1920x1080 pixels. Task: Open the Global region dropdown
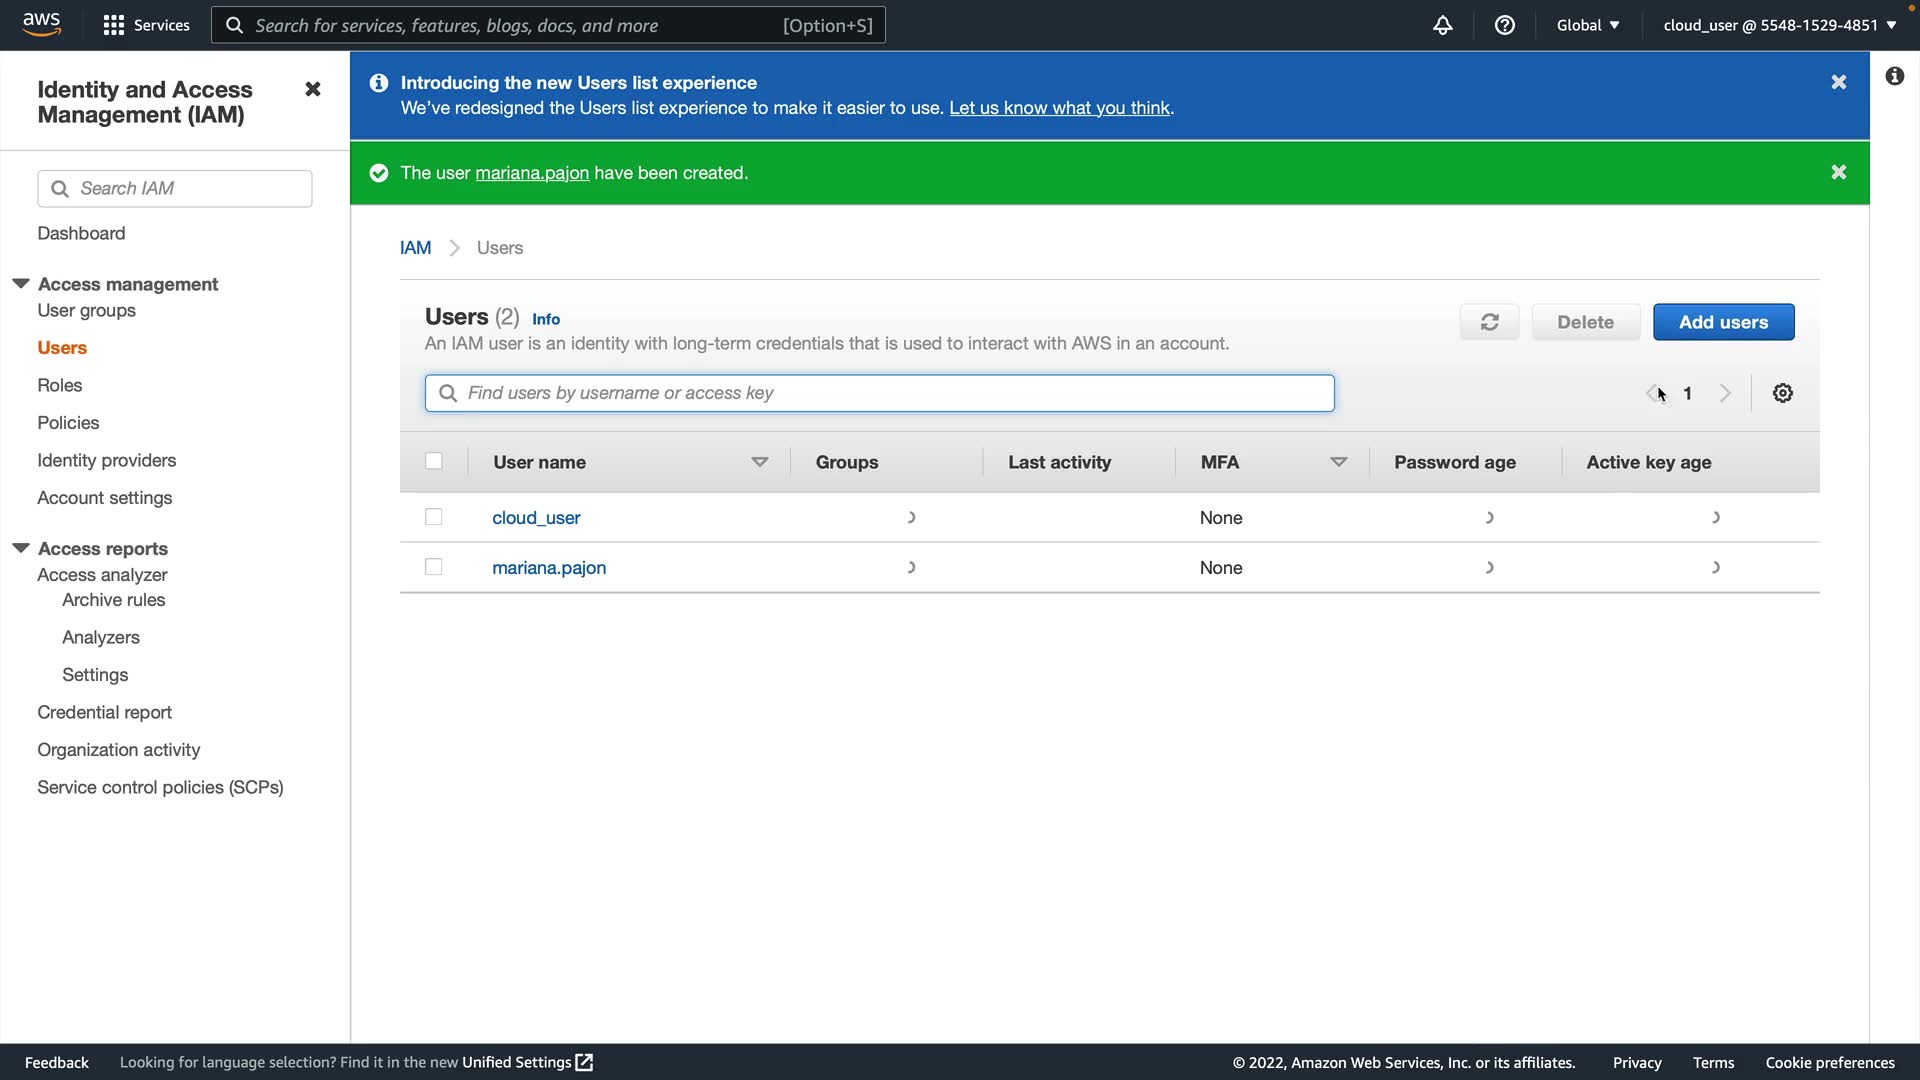[1587, 25]
